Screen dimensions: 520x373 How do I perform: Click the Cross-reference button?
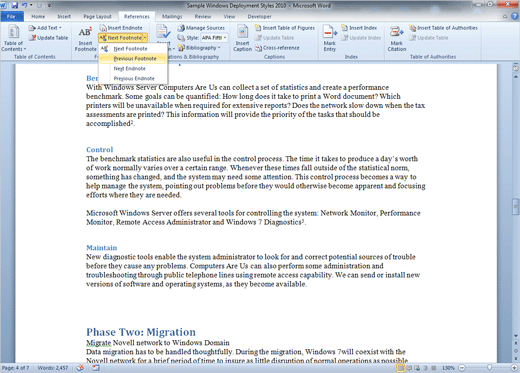point(277,48)
